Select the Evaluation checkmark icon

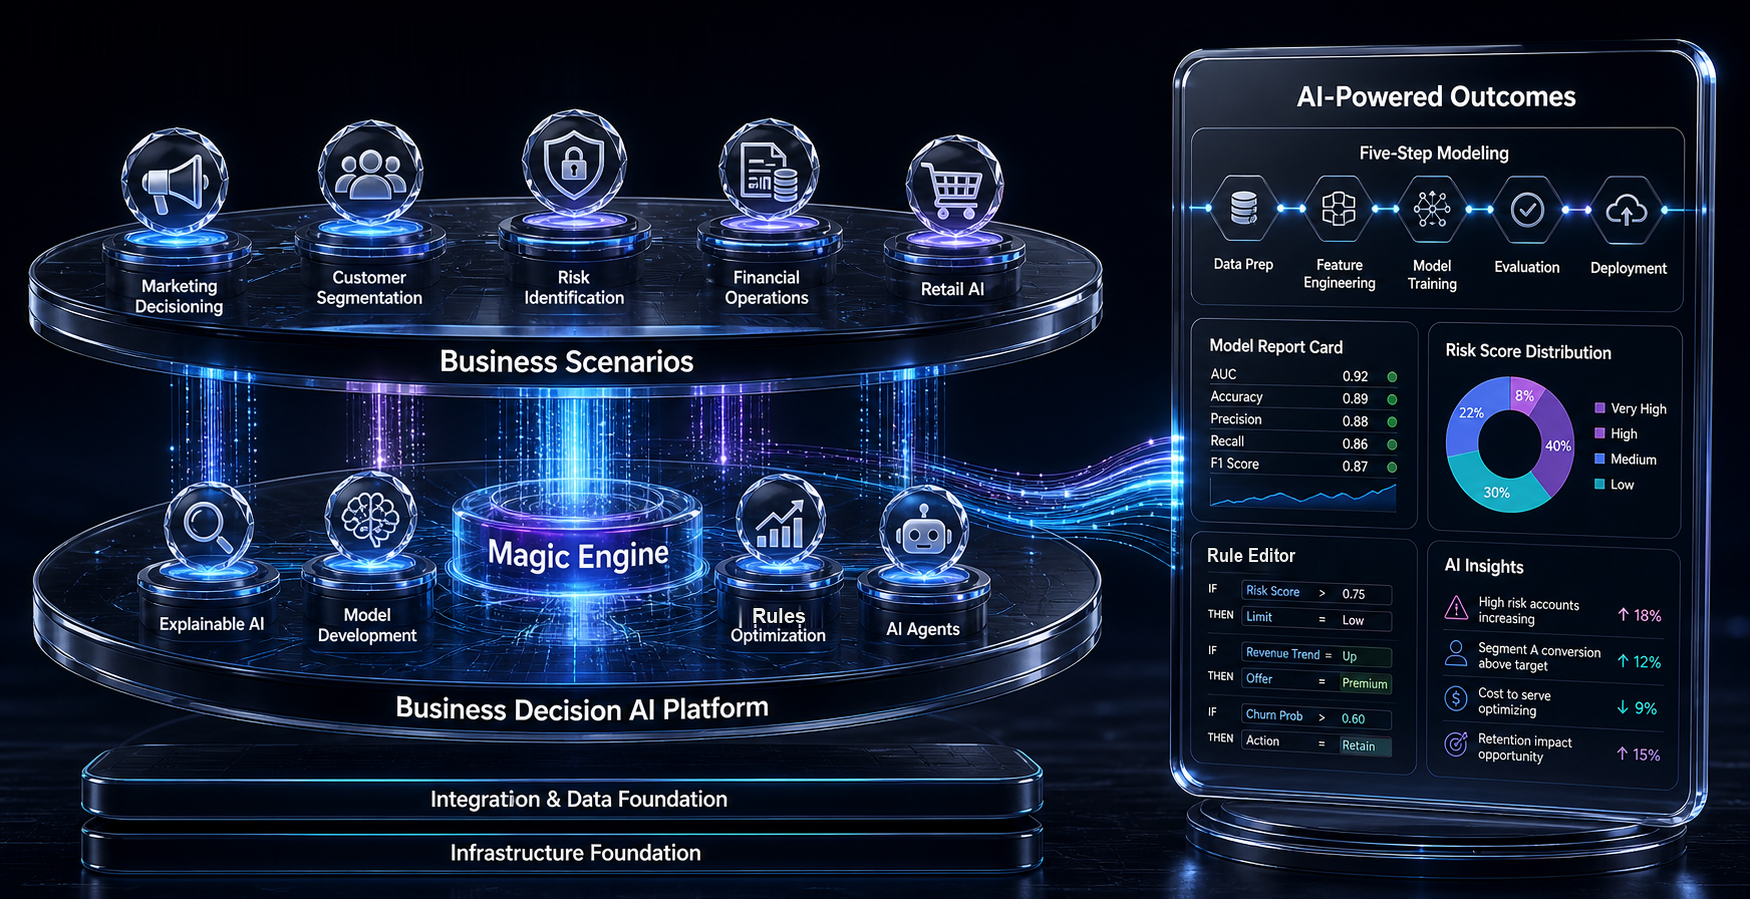click(x=1527, y=210)
